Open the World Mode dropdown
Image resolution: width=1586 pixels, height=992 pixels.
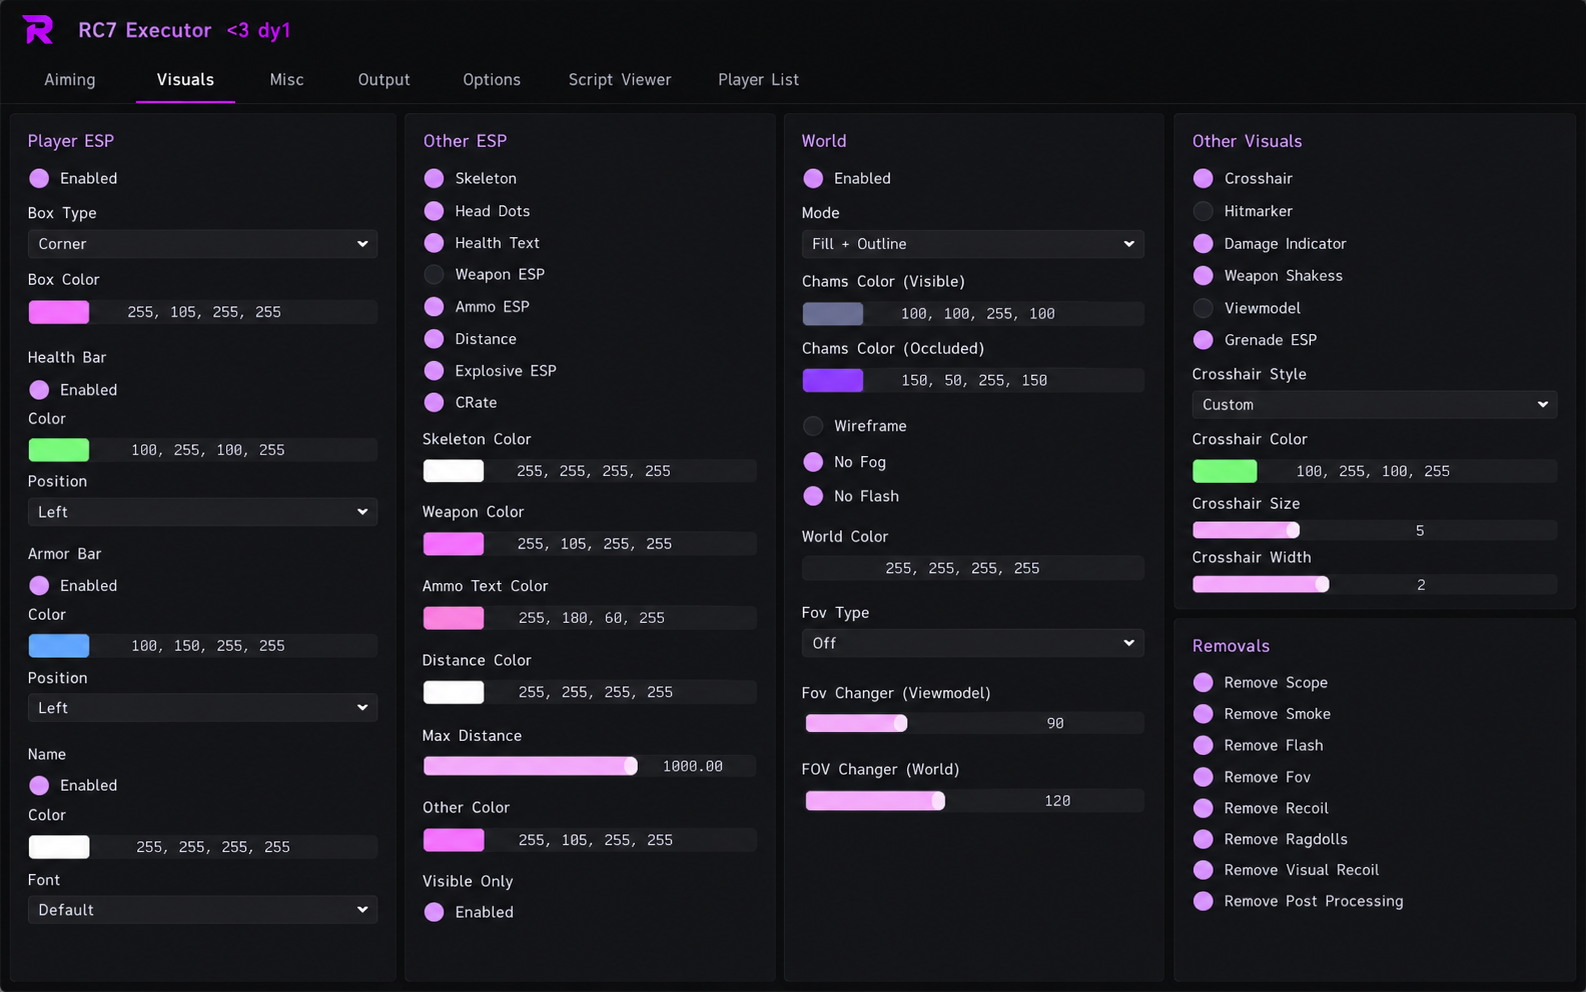pos(972,244)
